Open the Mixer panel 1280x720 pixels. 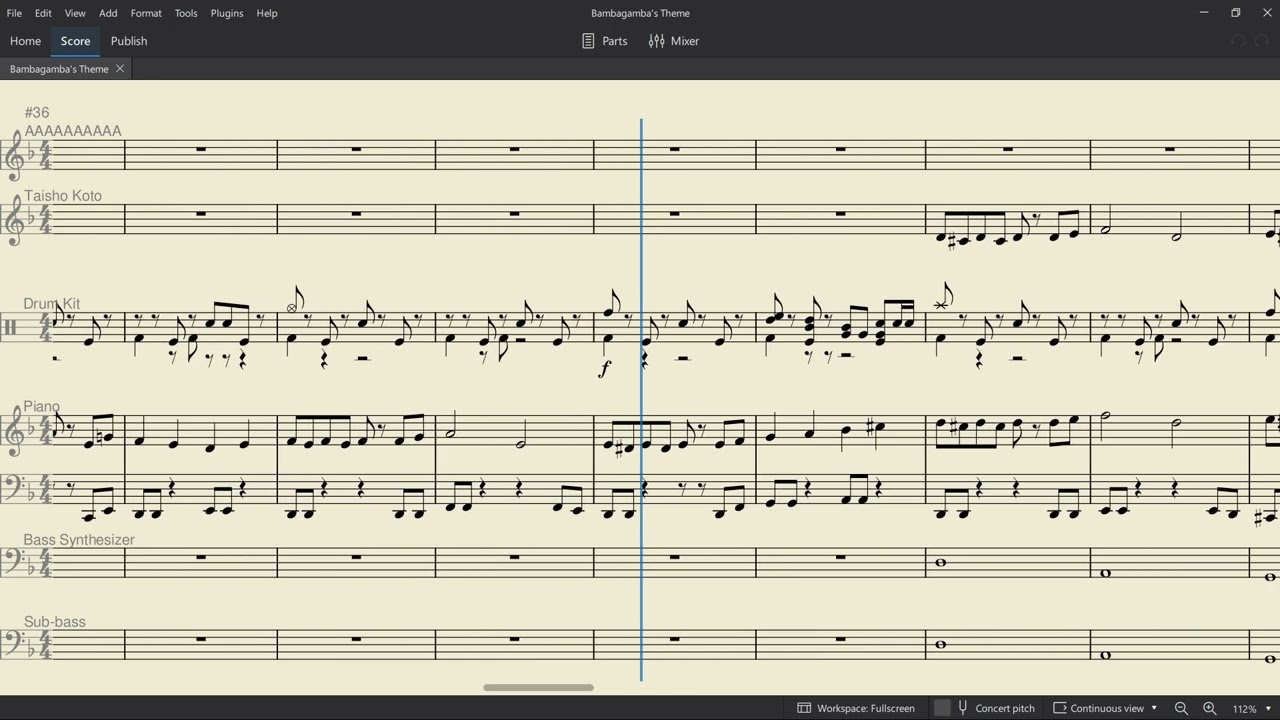click(x=674, y=41)
